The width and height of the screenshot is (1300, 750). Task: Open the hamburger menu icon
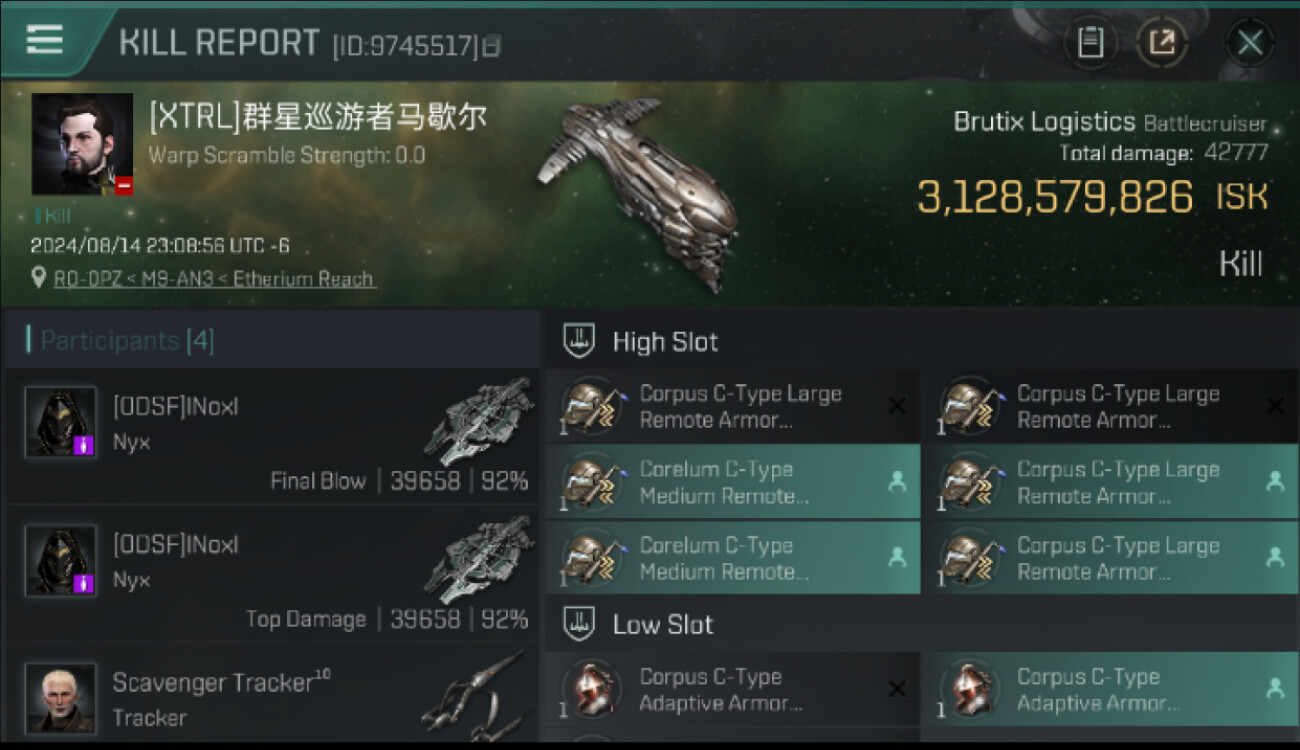[45, 40]
